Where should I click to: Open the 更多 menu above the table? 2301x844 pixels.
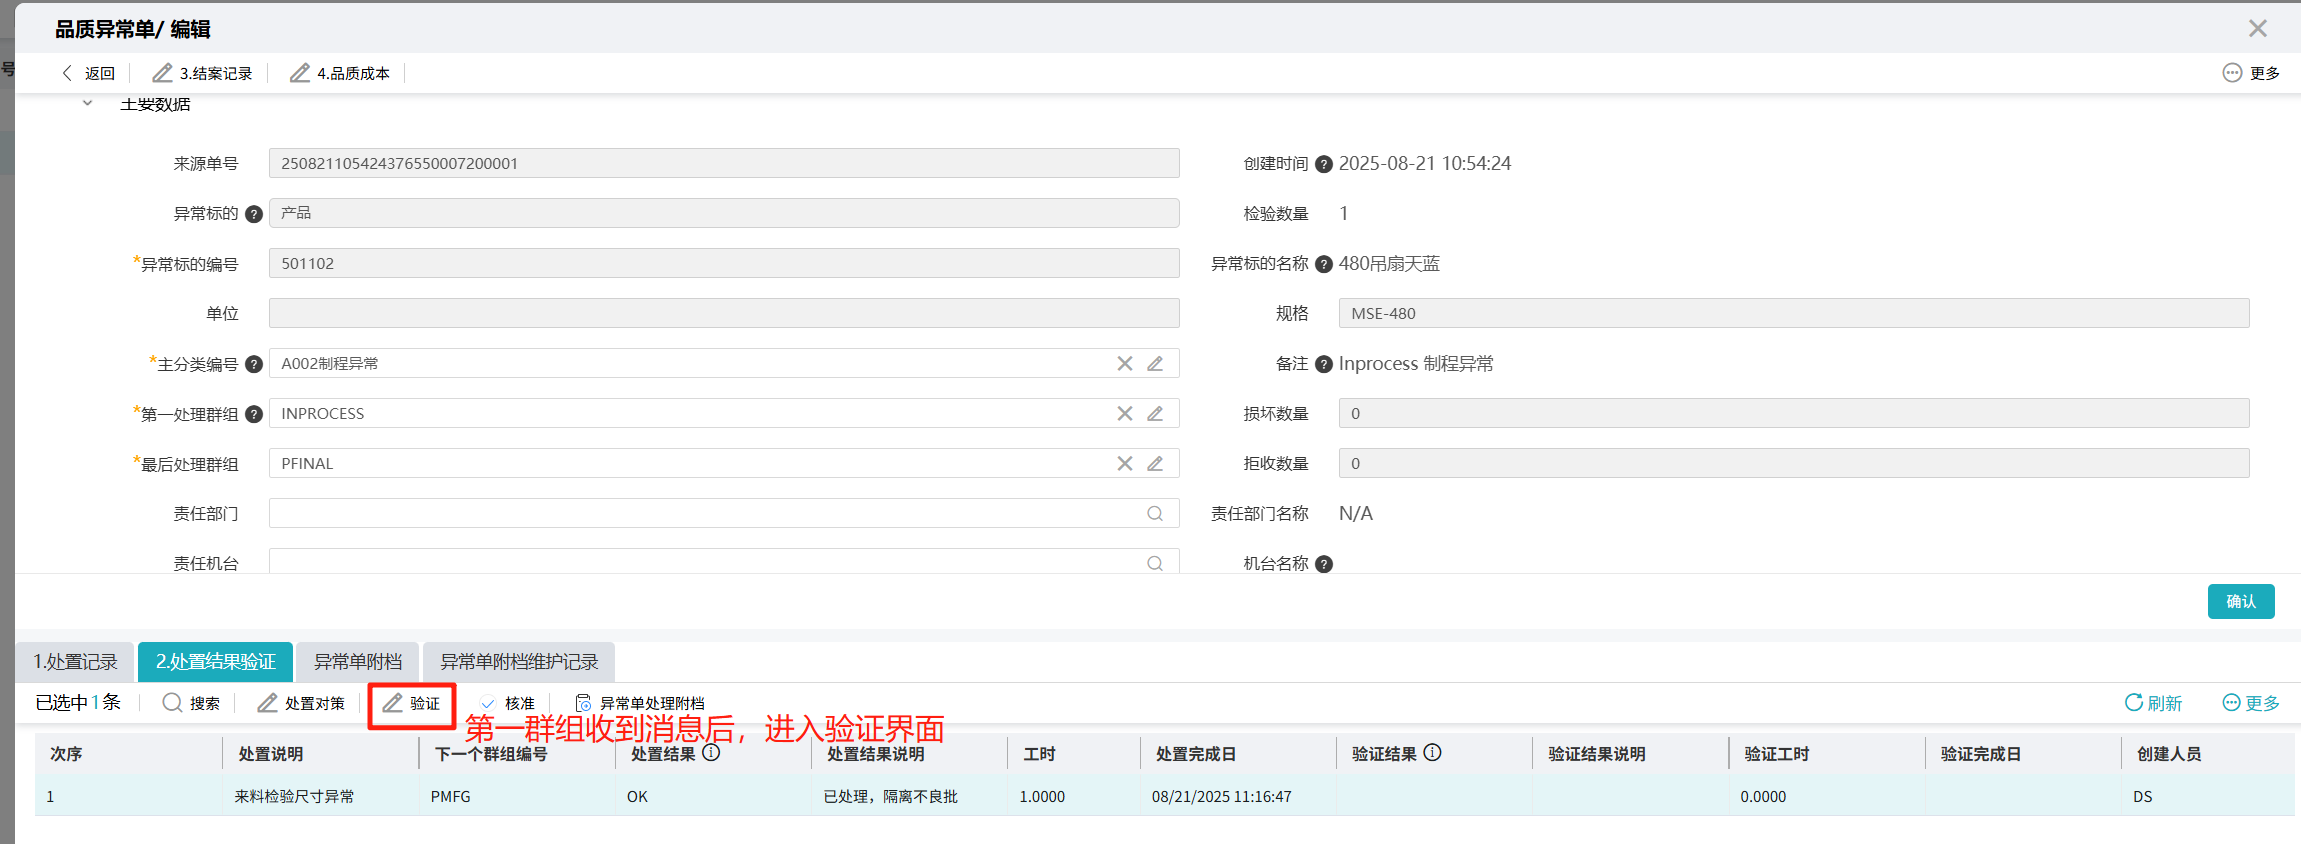click(2251, 703)
